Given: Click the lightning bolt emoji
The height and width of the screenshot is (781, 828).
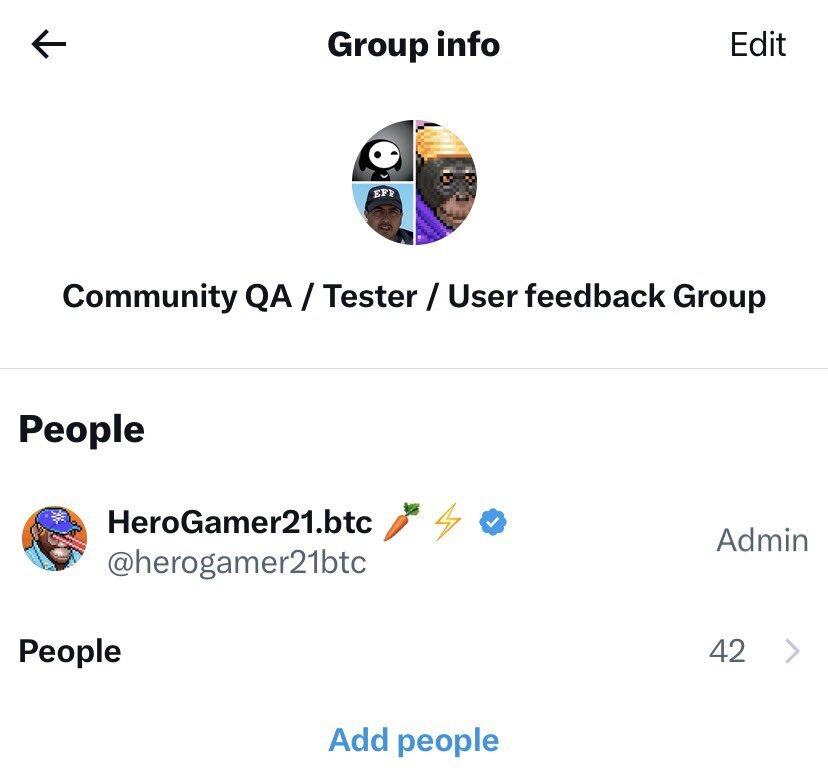Looking at the screenshot, I should click(447, 522).
